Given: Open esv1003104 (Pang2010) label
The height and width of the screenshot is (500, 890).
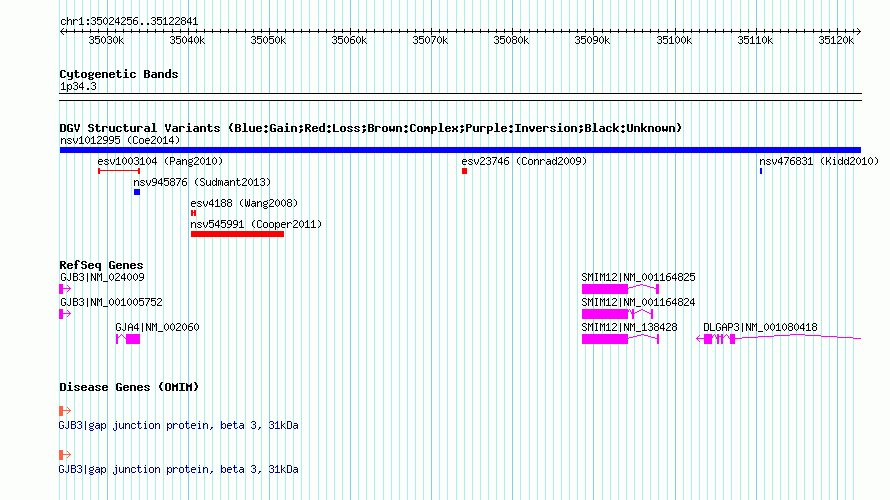Looking at the screenshot, I should point(160,161).
